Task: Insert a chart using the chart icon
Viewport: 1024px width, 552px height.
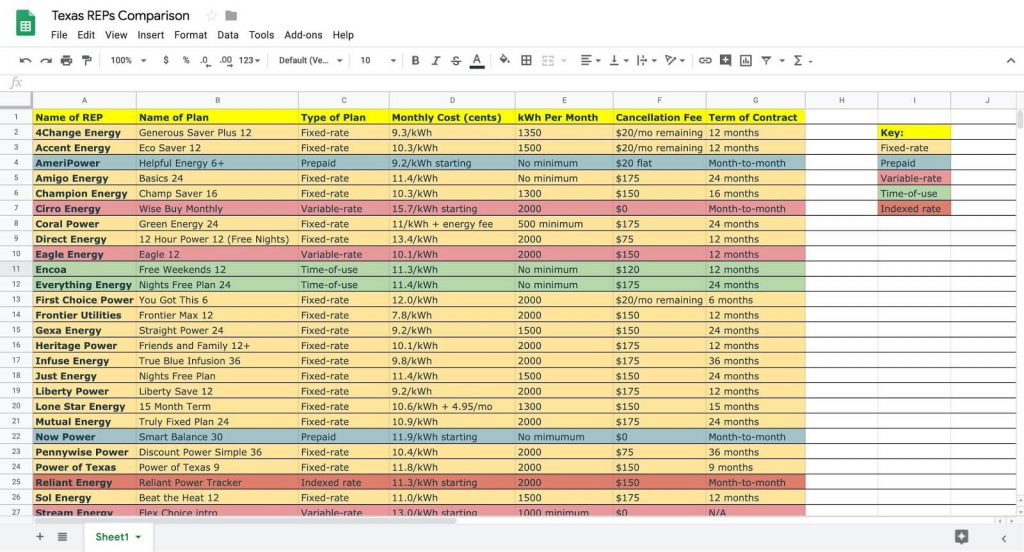Action: (746, 60)
